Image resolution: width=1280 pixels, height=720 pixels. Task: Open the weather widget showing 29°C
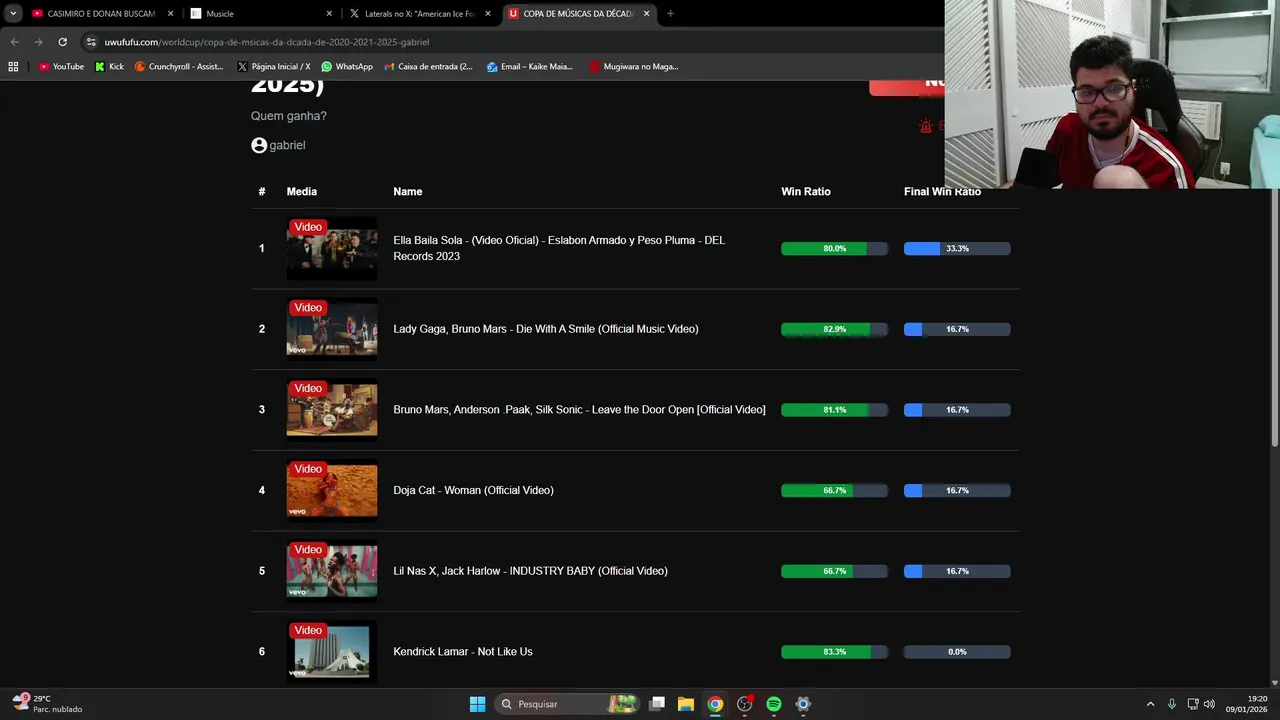coord(46,704)
